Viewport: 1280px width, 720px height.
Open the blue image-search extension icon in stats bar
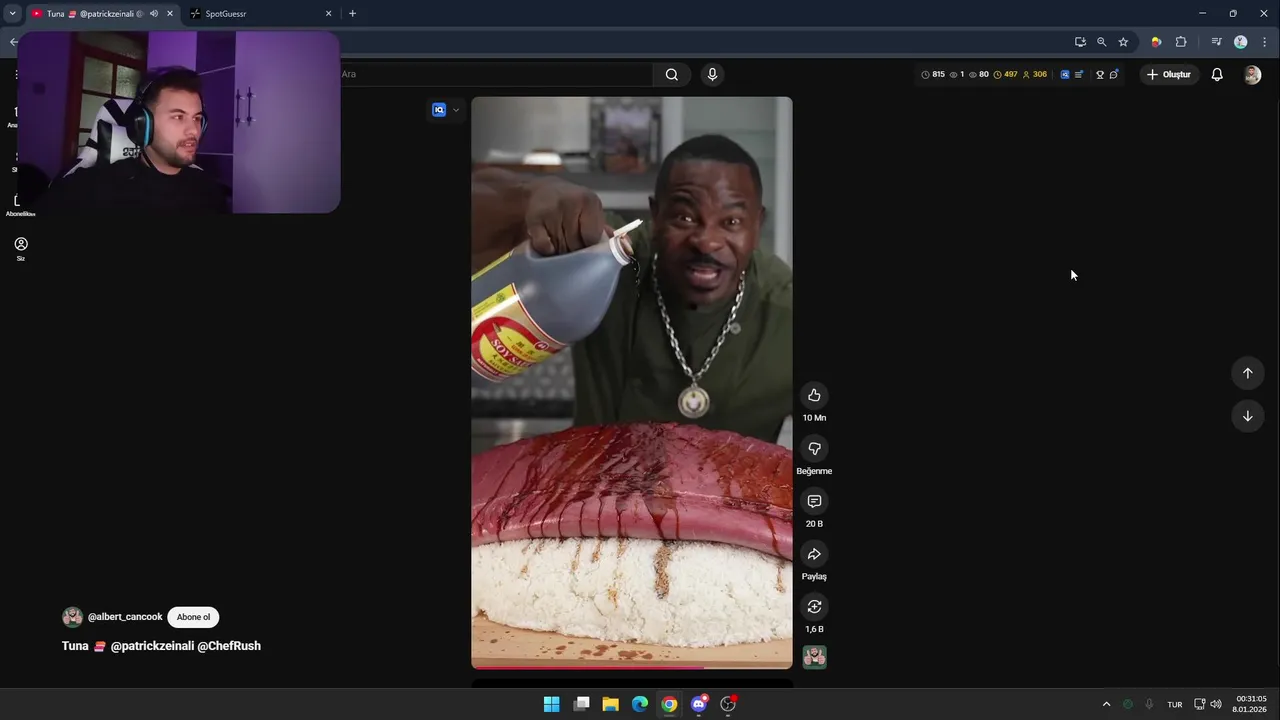click(x=1065, y=75)
